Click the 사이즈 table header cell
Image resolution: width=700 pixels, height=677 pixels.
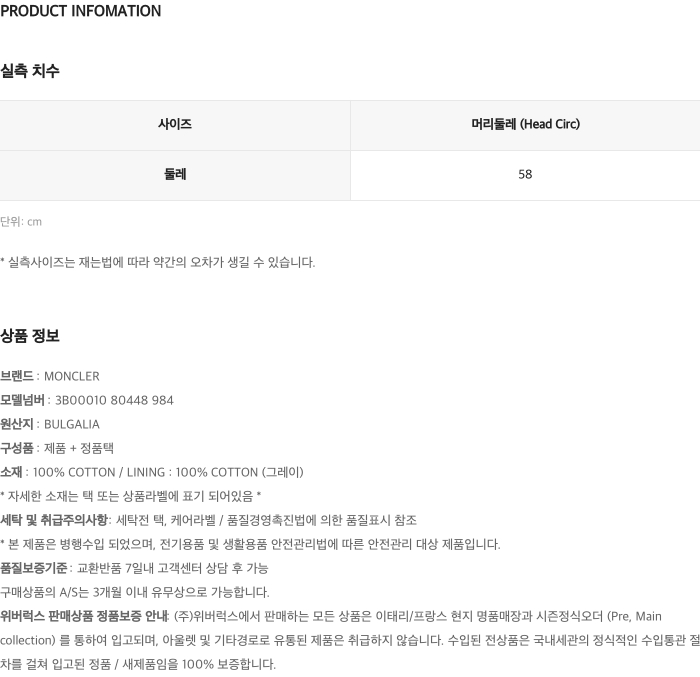coord(175,124)
